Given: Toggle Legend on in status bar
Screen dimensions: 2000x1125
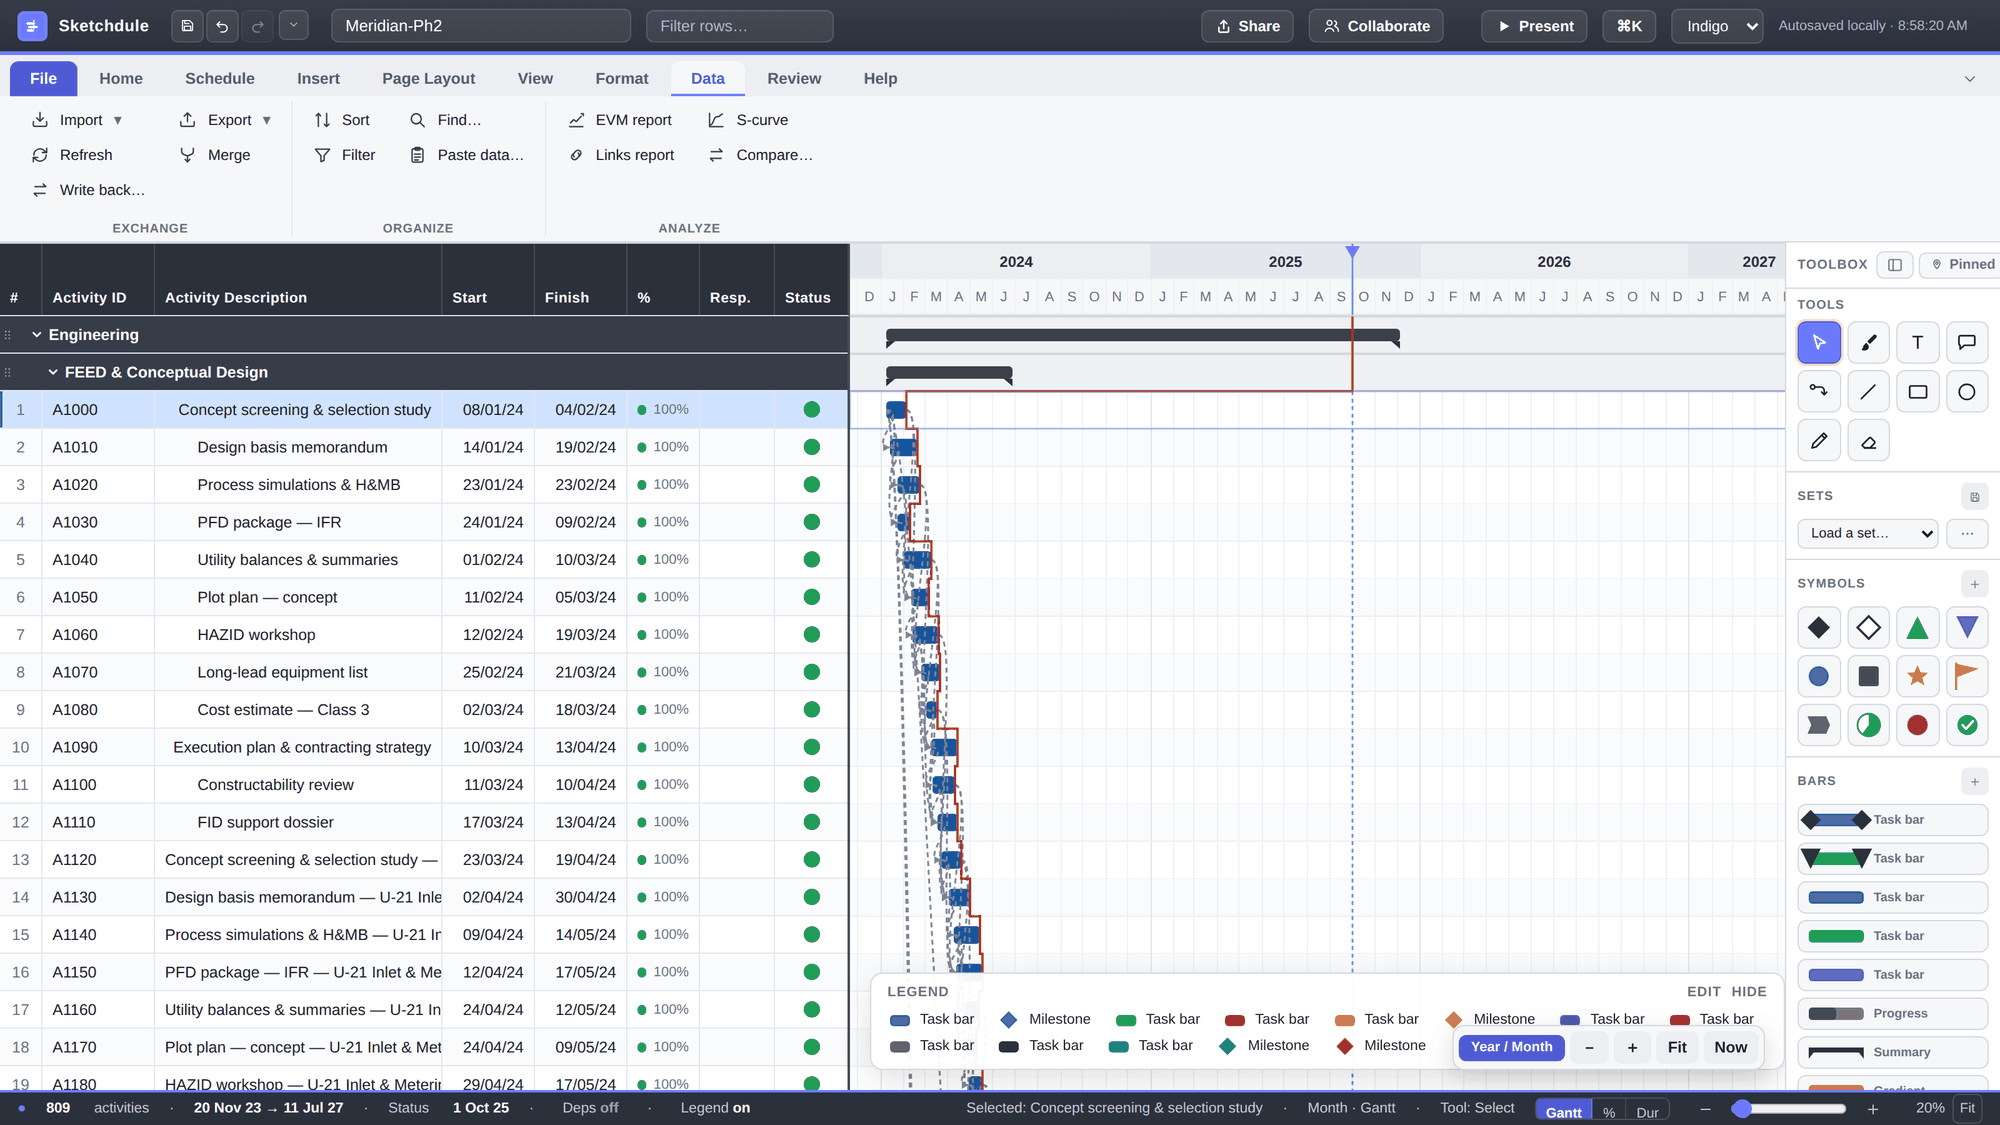Looking at the screenshot, I should [x=715, y=1108].
